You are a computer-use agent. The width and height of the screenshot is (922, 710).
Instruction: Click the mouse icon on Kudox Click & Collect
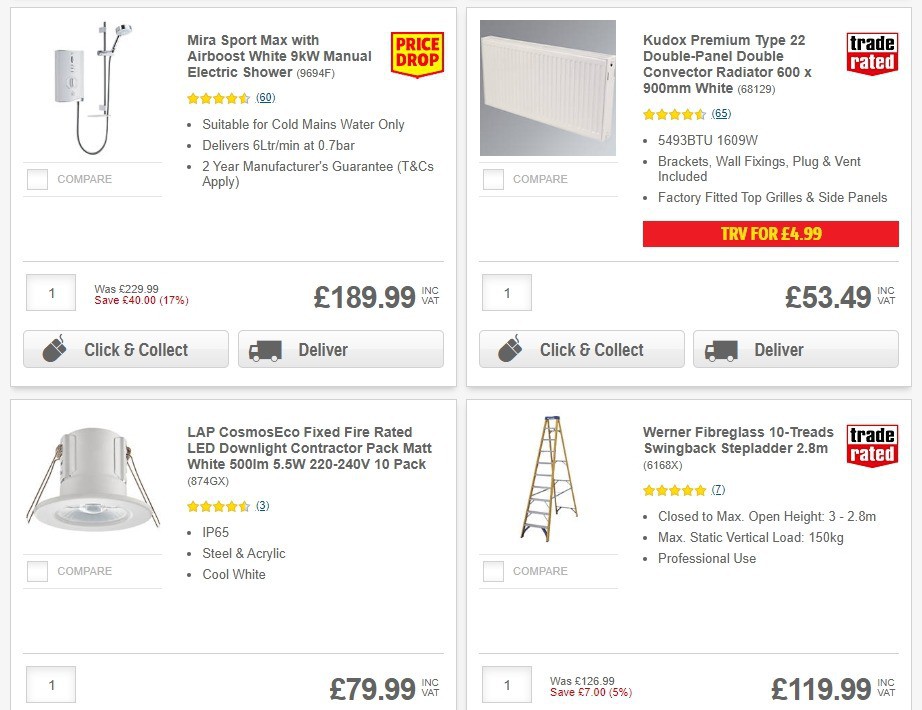pos(509,350)
